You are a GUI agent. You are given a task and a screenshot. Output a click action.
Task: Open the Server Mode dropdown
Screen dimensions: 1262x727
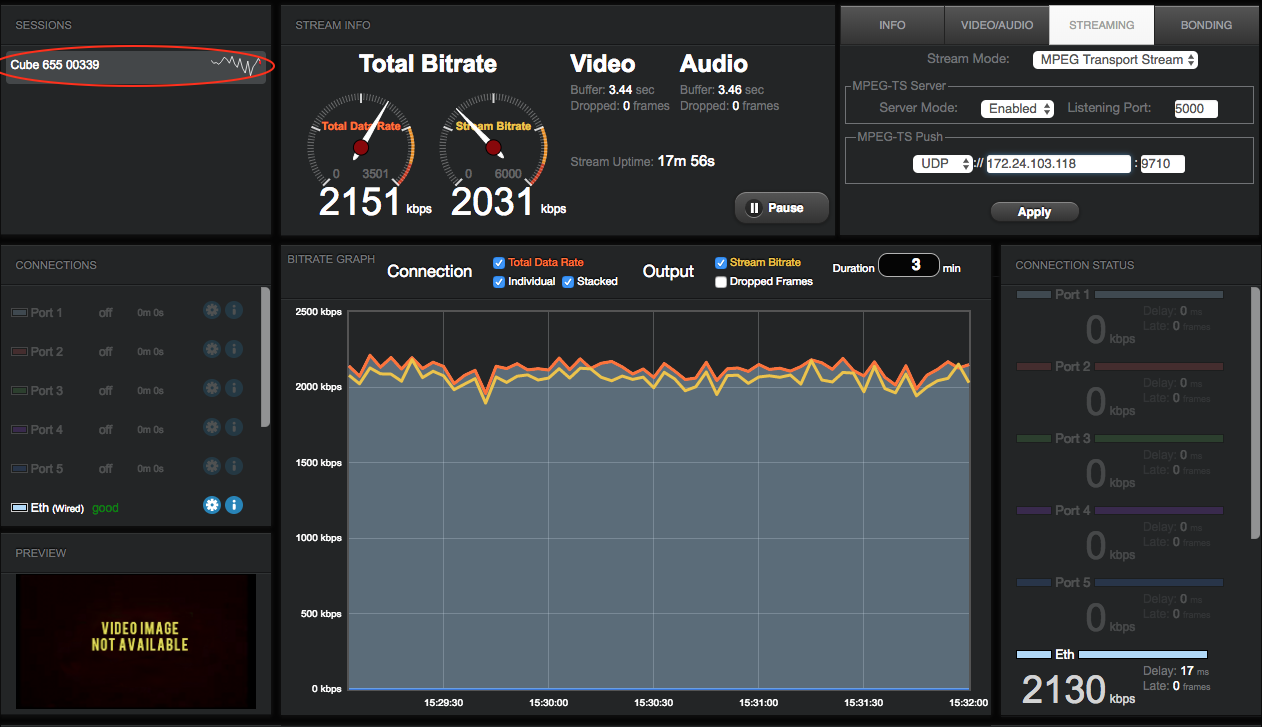1017,109
